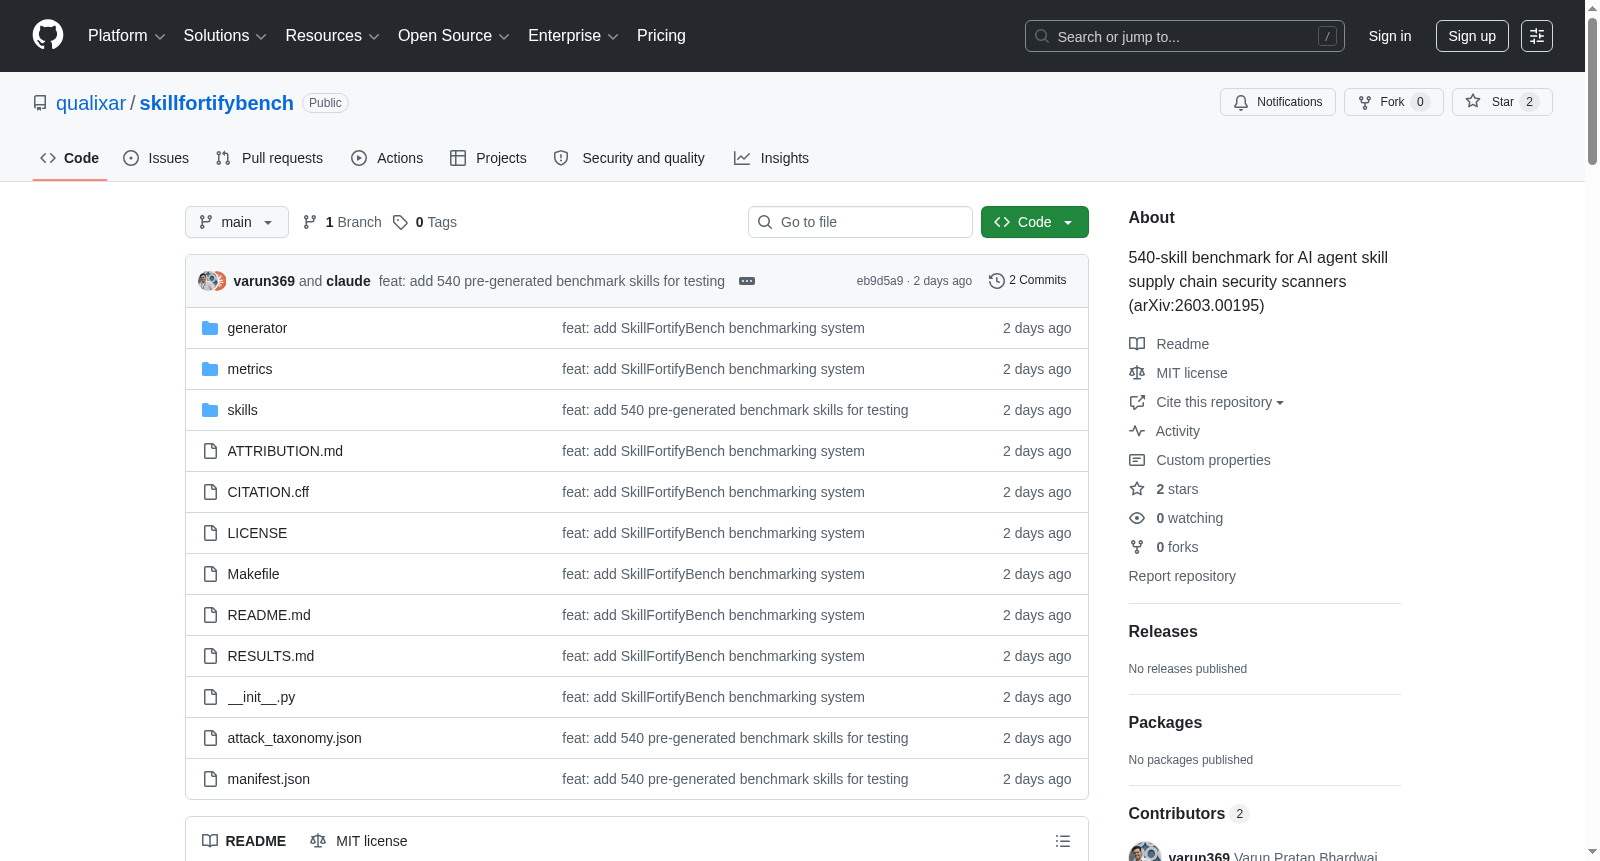
Task: Switch to the Actions tab
Action: coord(387,158)
